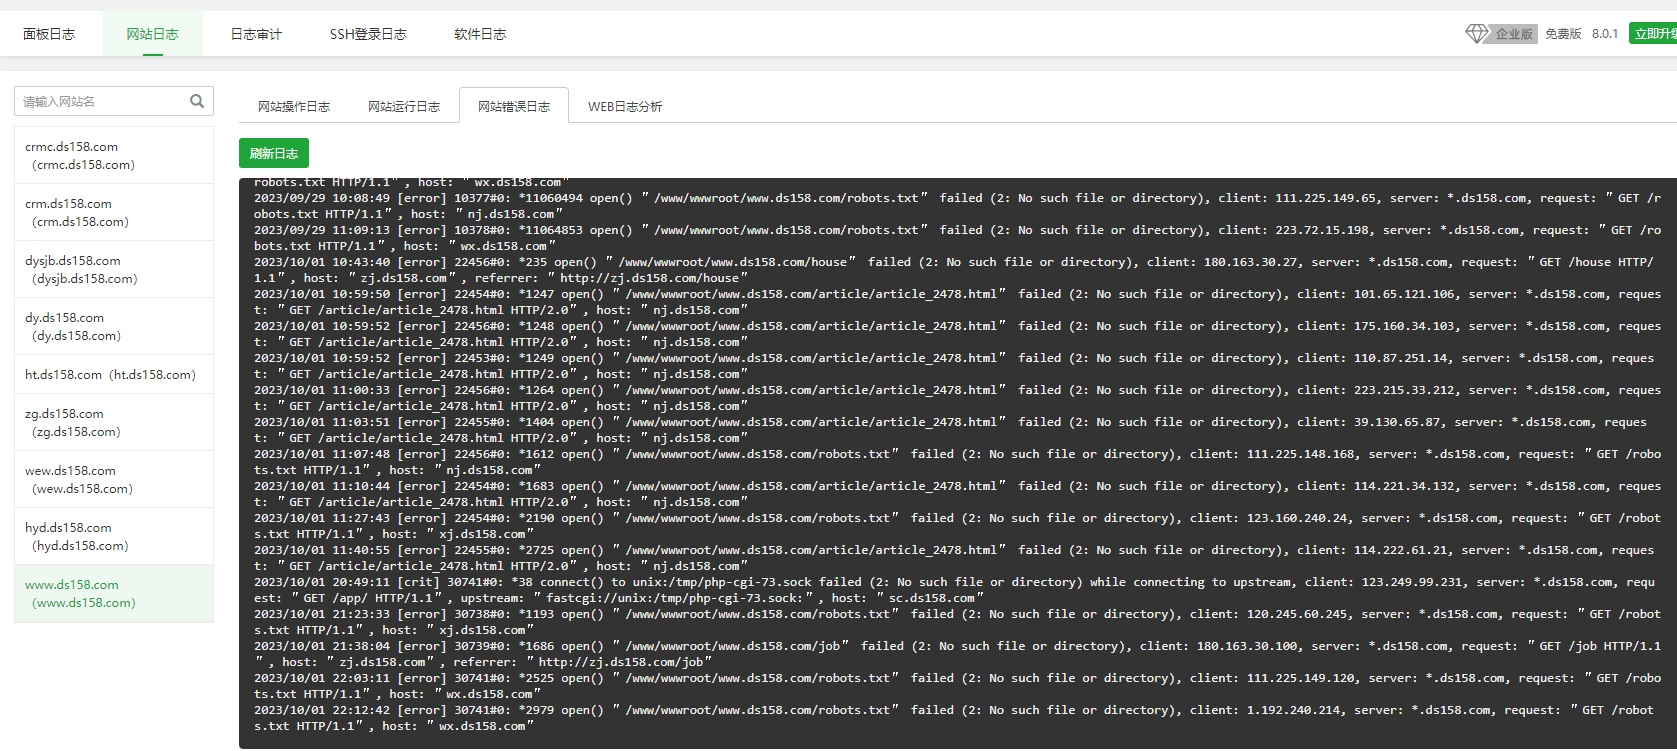Click the log entry at 2023/09/29 10:08:49
Viewport: 1677px width, 751px height.
pyautogui.click(x=957, y=206)
